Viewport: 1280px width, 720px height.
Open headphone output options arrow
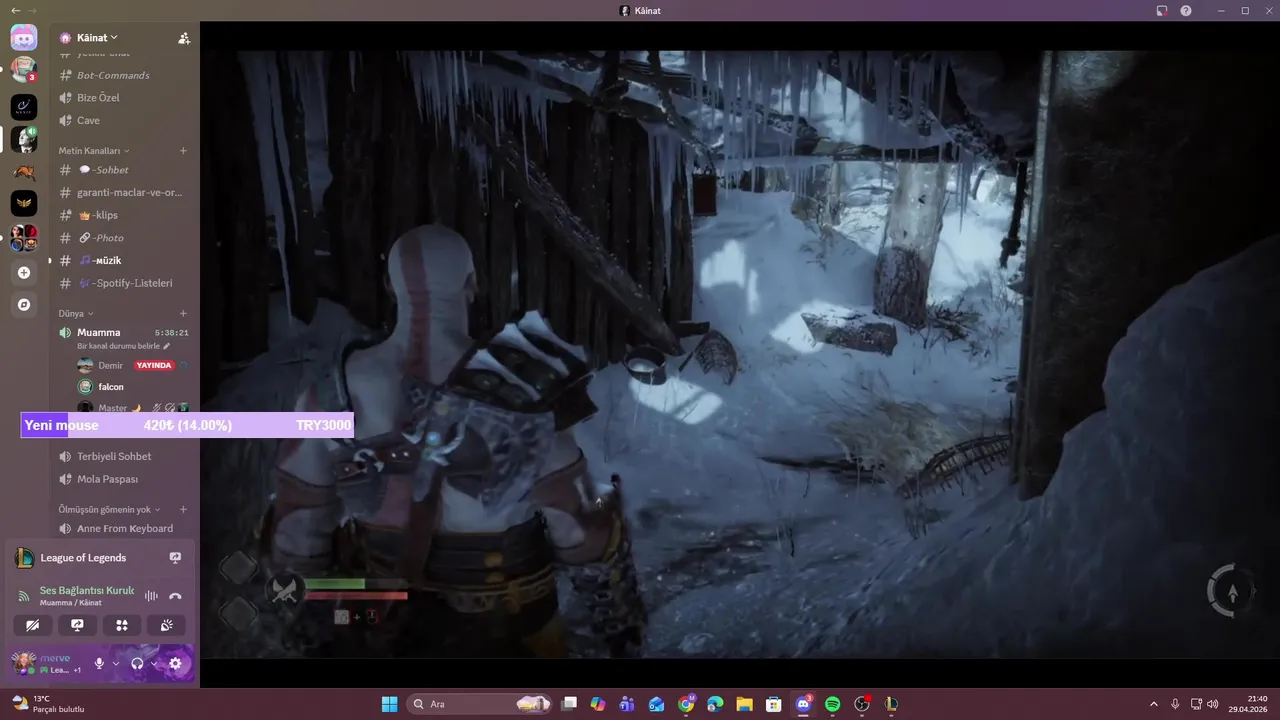(x=154, y=663)
